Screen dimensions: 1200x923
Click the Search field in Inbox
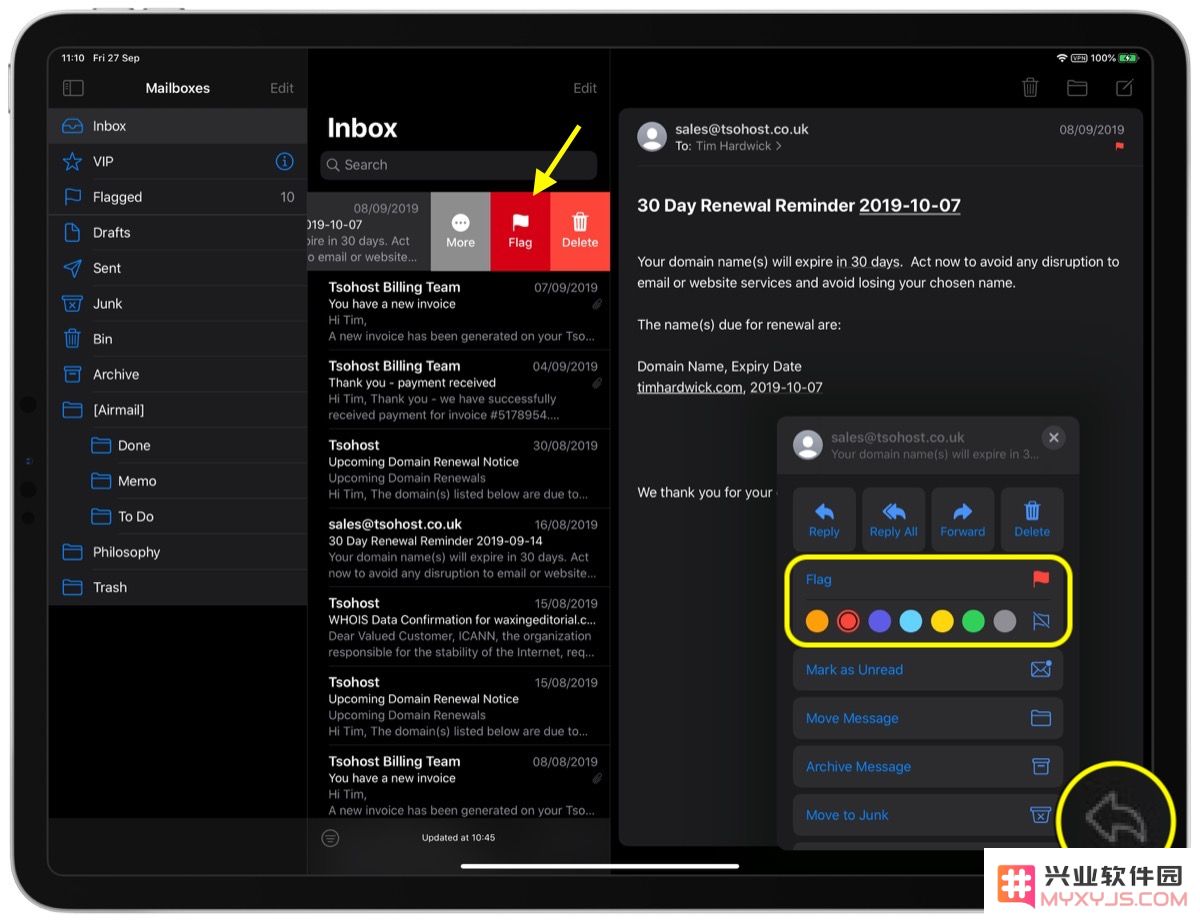(459, 165)
